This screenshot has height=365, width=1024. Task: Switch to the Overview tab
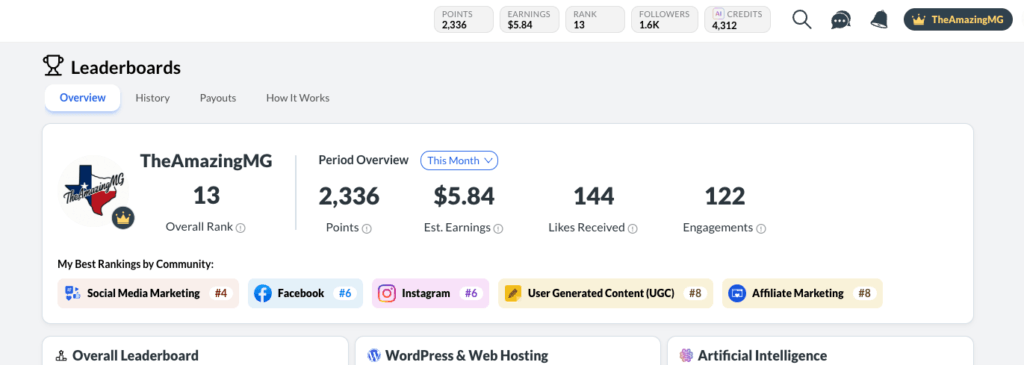(82, 98)
